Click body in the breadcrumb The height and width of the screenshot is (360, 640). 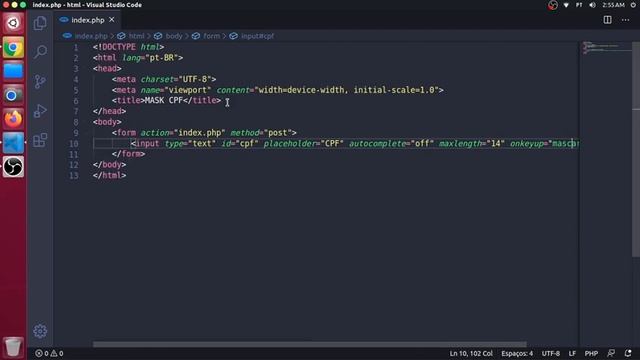(x=174, y=36)
